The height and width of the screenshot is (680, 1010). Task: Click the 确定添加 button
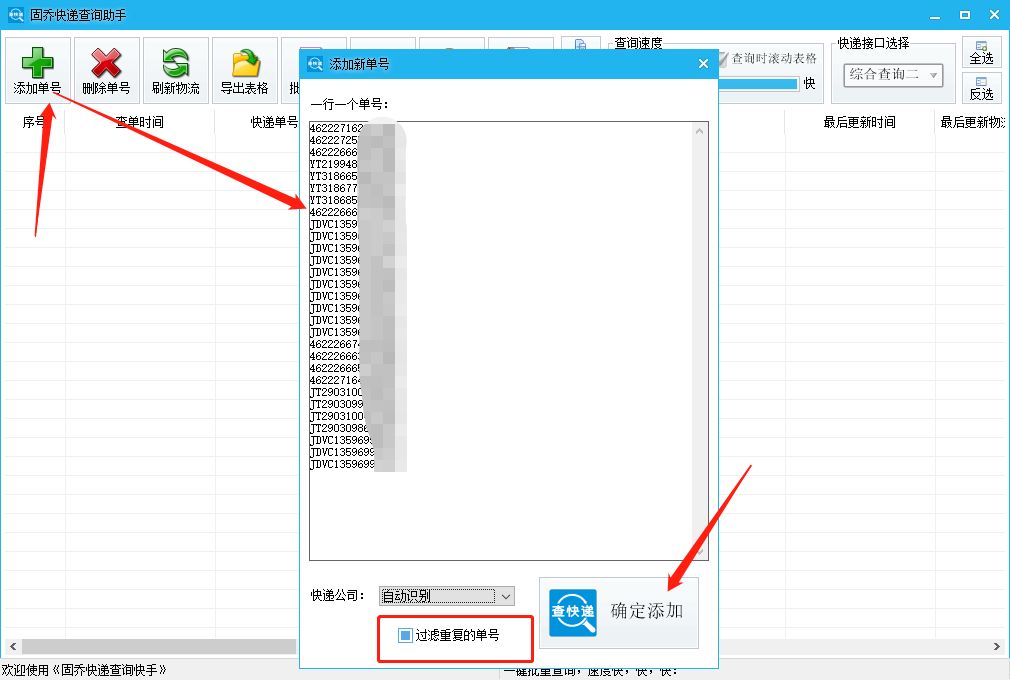(619, 612)
